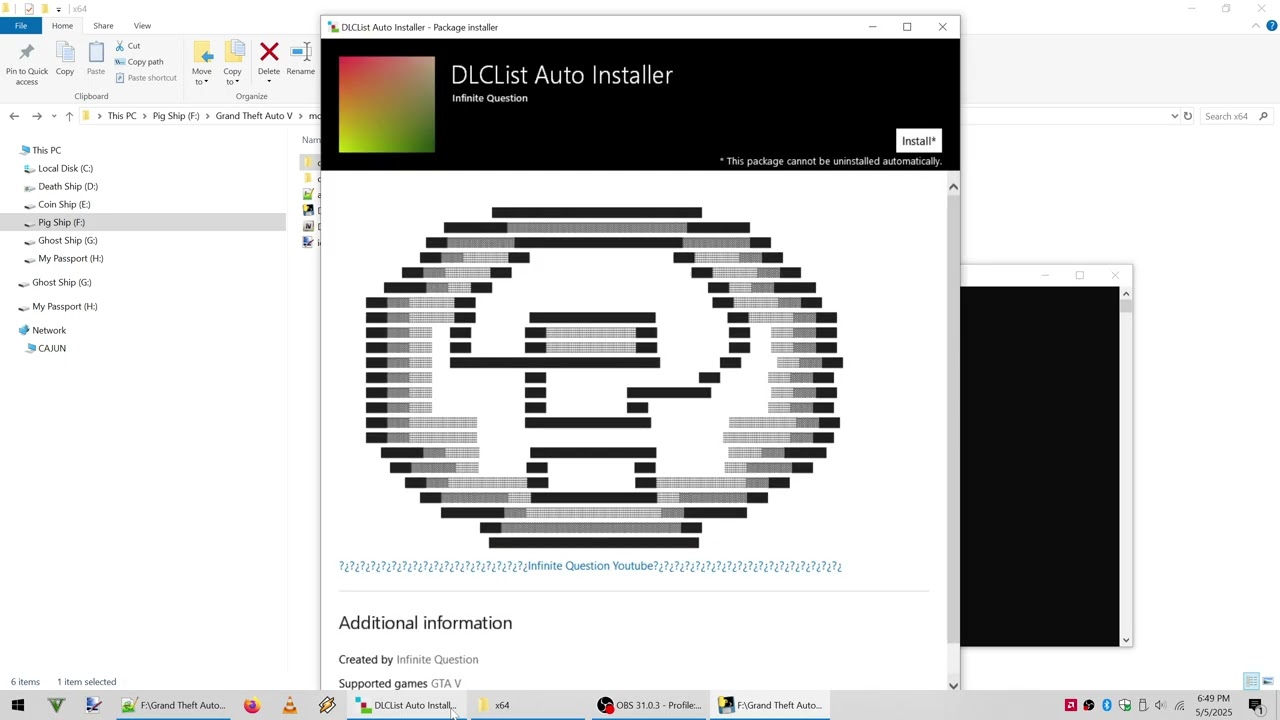1280x720 pixels.
Task: Switch to the View ribbon tab
Action: coord(142,26)
